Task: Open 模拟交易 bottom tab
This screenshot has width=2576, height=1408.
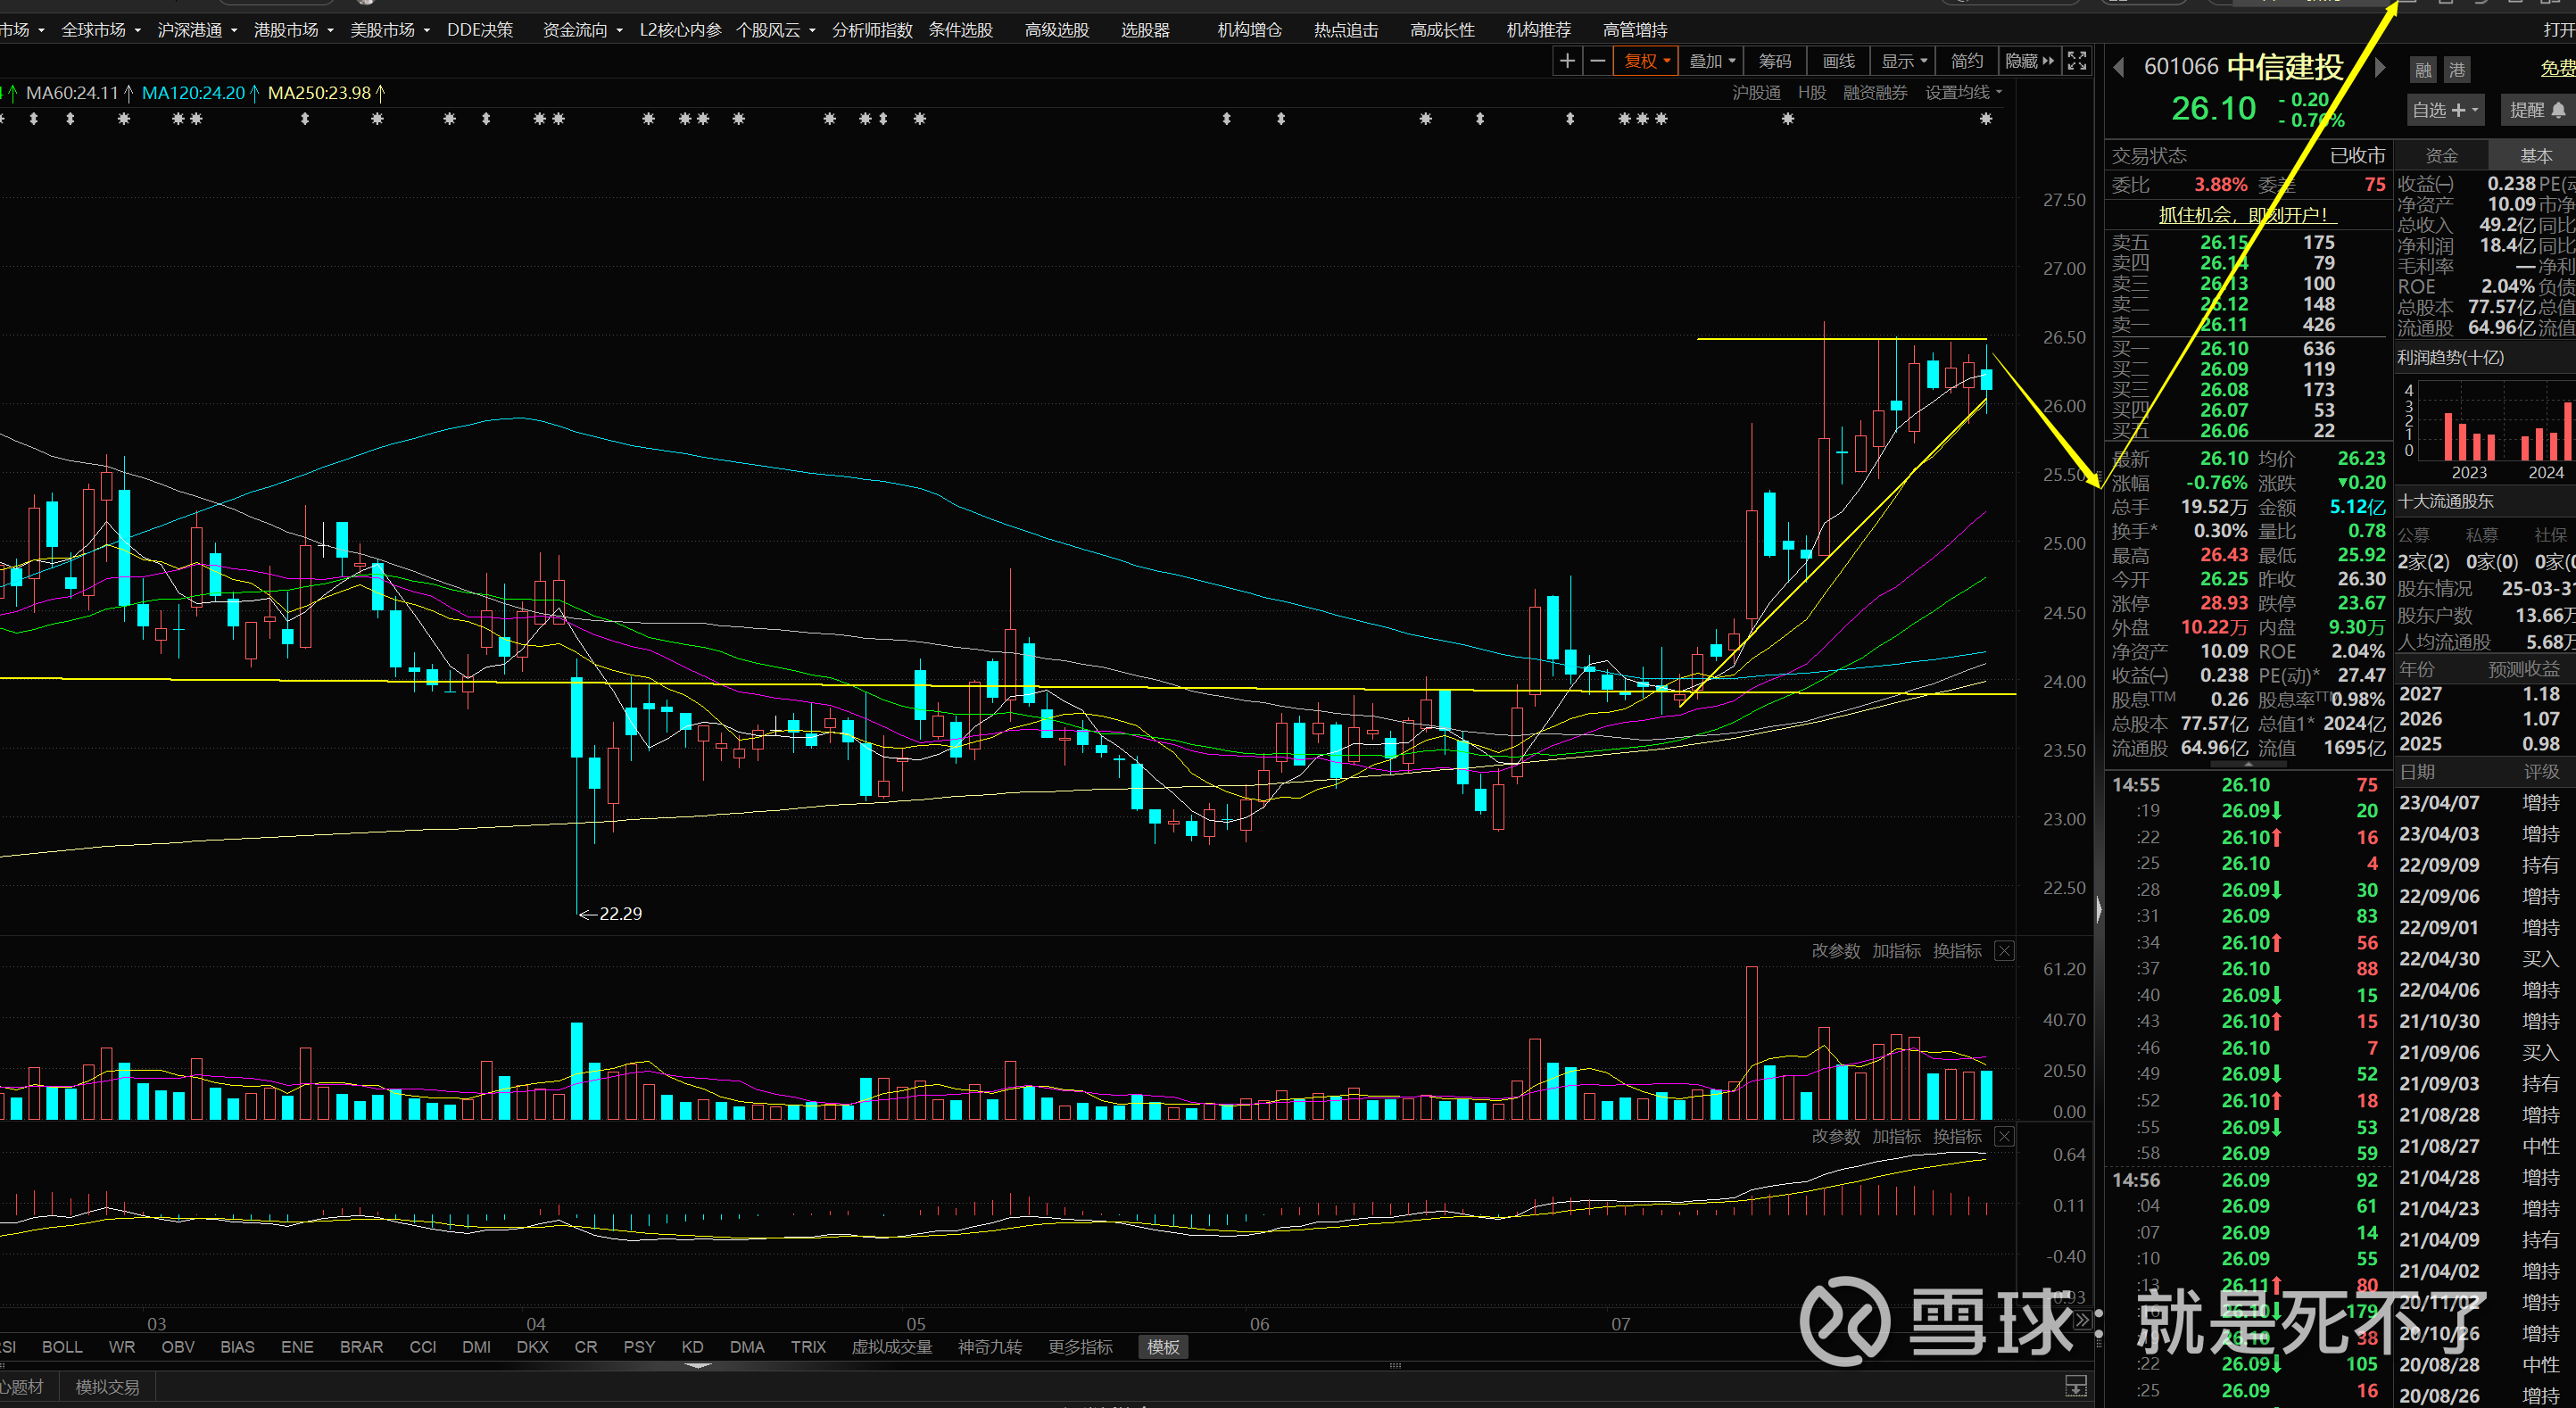Action: coord(107,1387)
